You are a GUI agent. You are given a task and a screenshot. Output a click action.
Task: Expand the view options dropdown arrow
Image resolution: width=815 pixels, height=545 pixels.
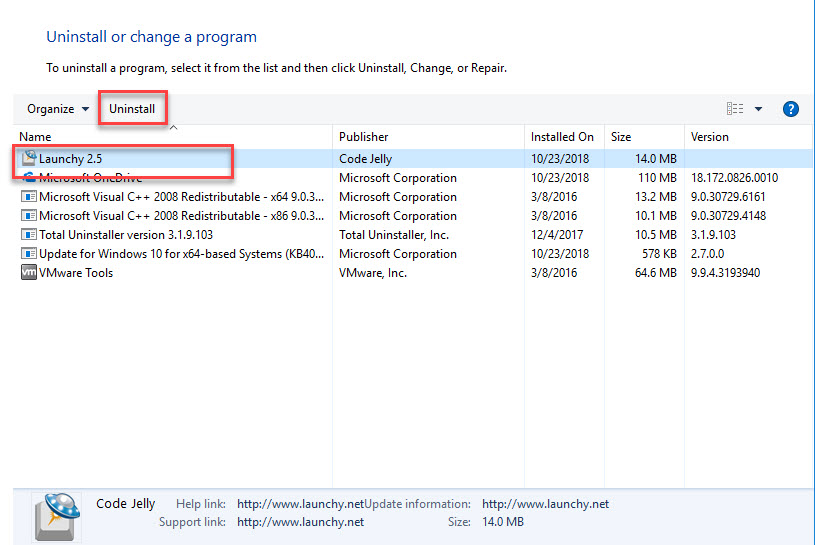coord(758,109)
